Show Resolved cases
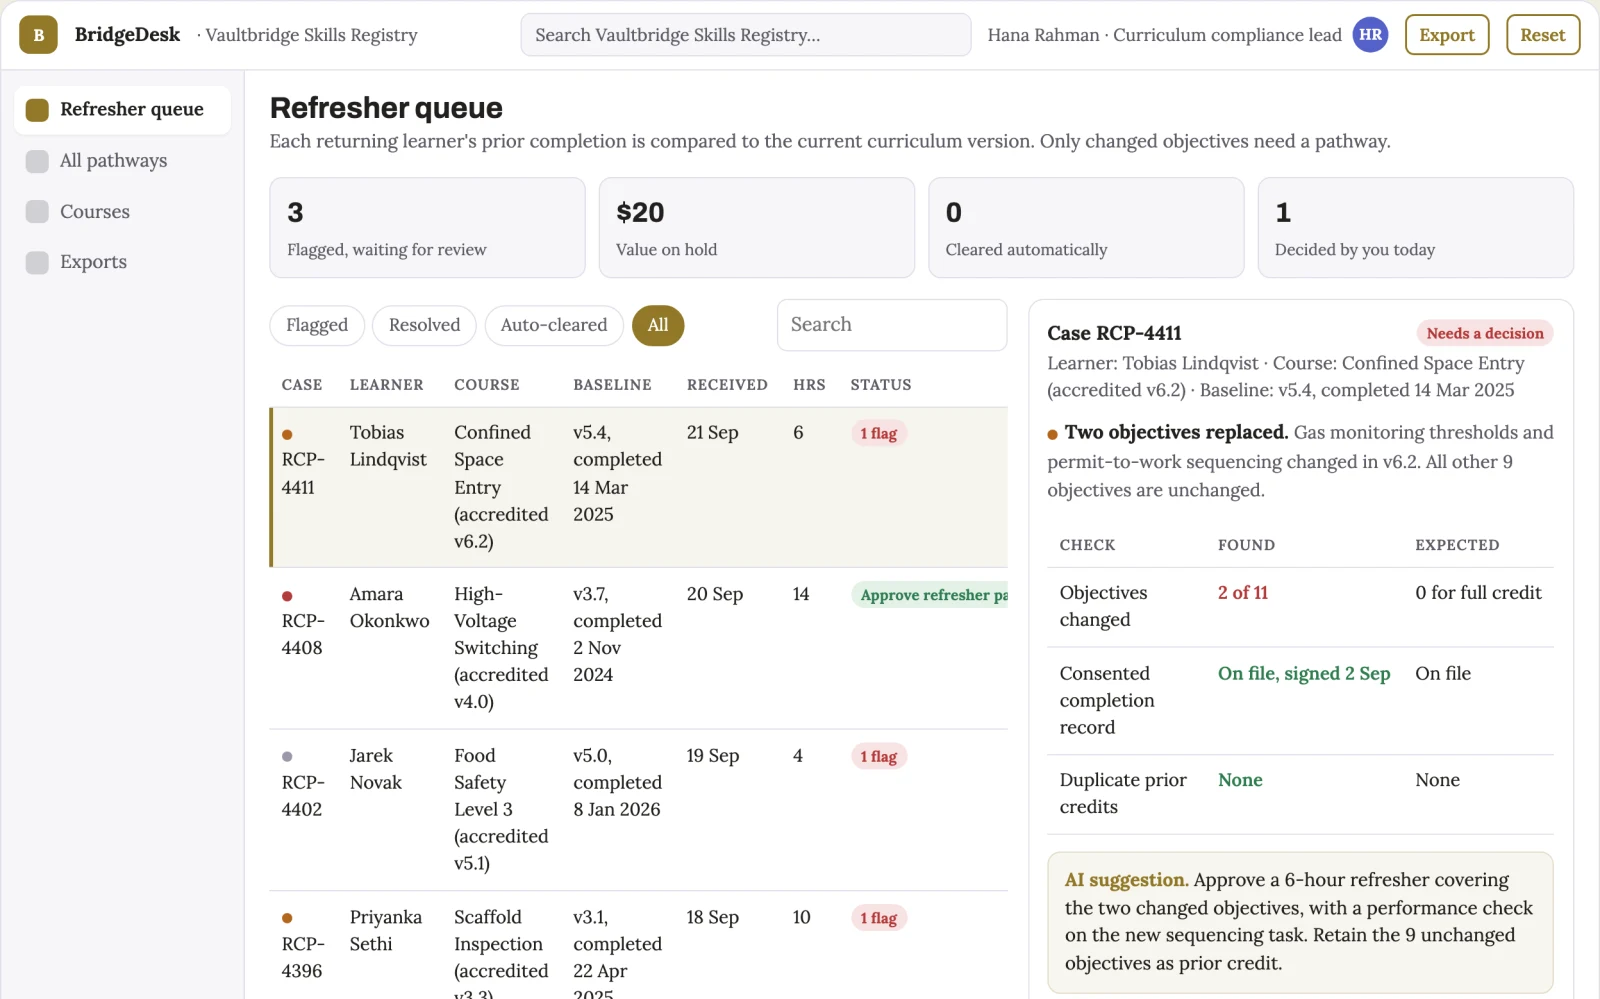1600x999 pixels. pyautogui.click(x=424, y=326)
